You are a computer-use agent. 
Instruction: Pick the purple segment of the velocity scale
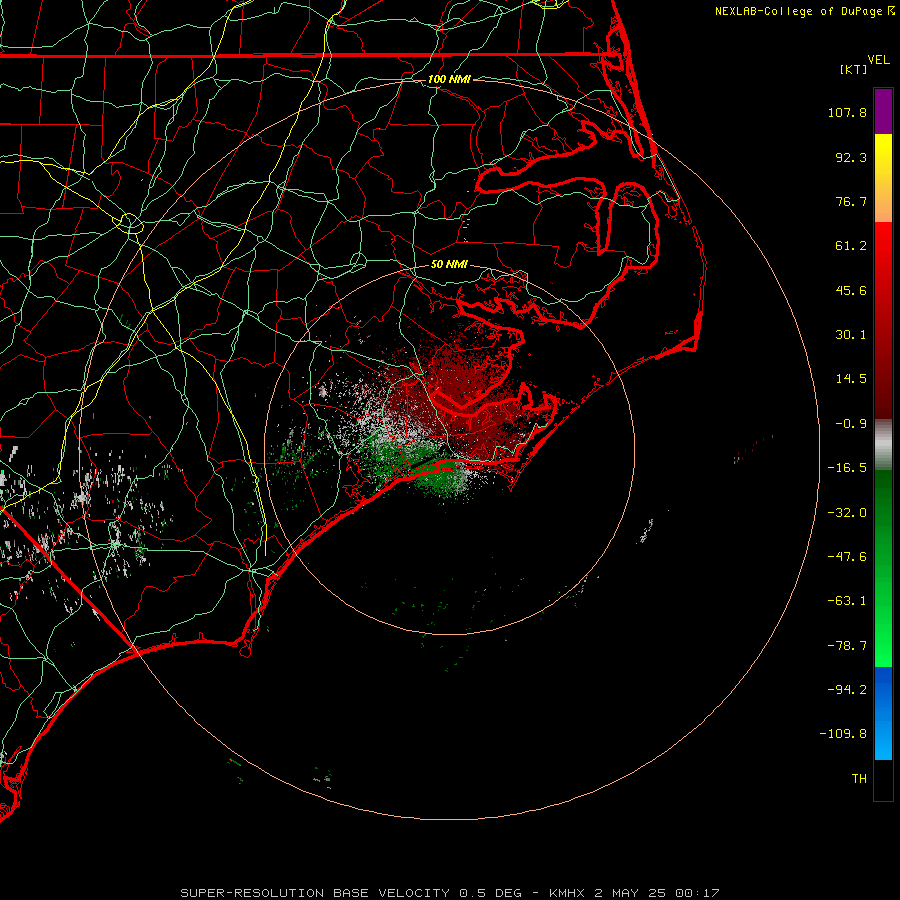pos(883,111)
